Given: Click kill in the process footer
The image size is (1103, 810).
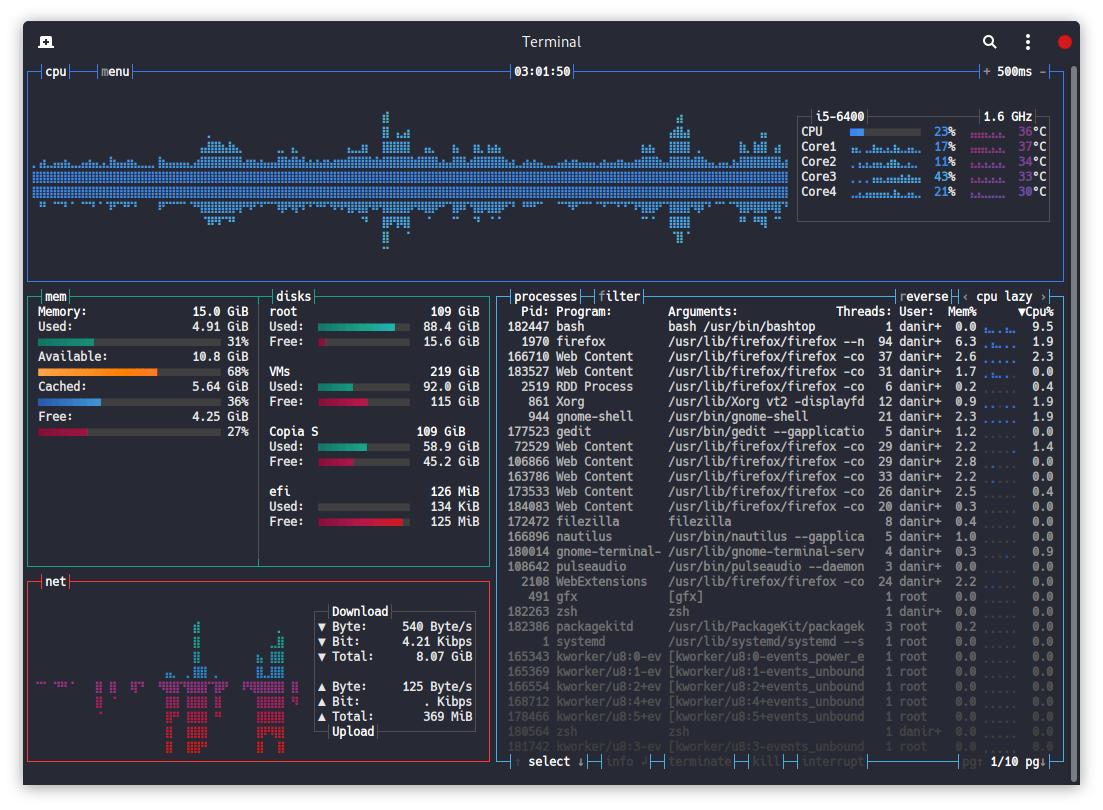Looking at the screenshot, I should pyautogui.click(x=766, y=762).
